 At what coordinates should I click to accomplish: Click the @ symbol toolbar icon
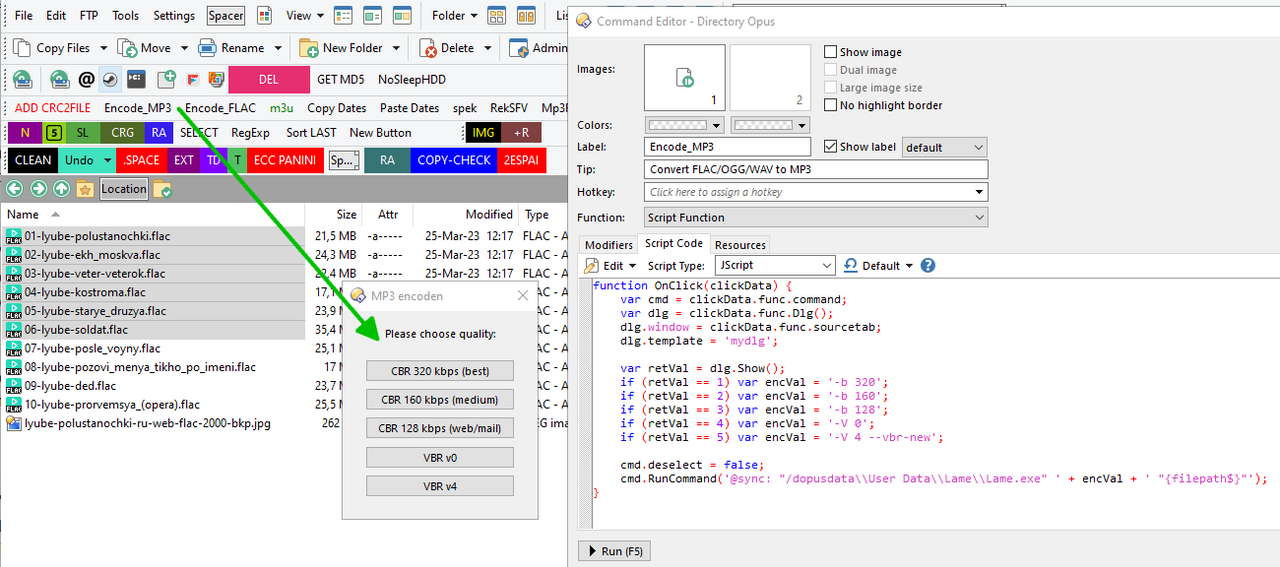[x=86, y=79]
